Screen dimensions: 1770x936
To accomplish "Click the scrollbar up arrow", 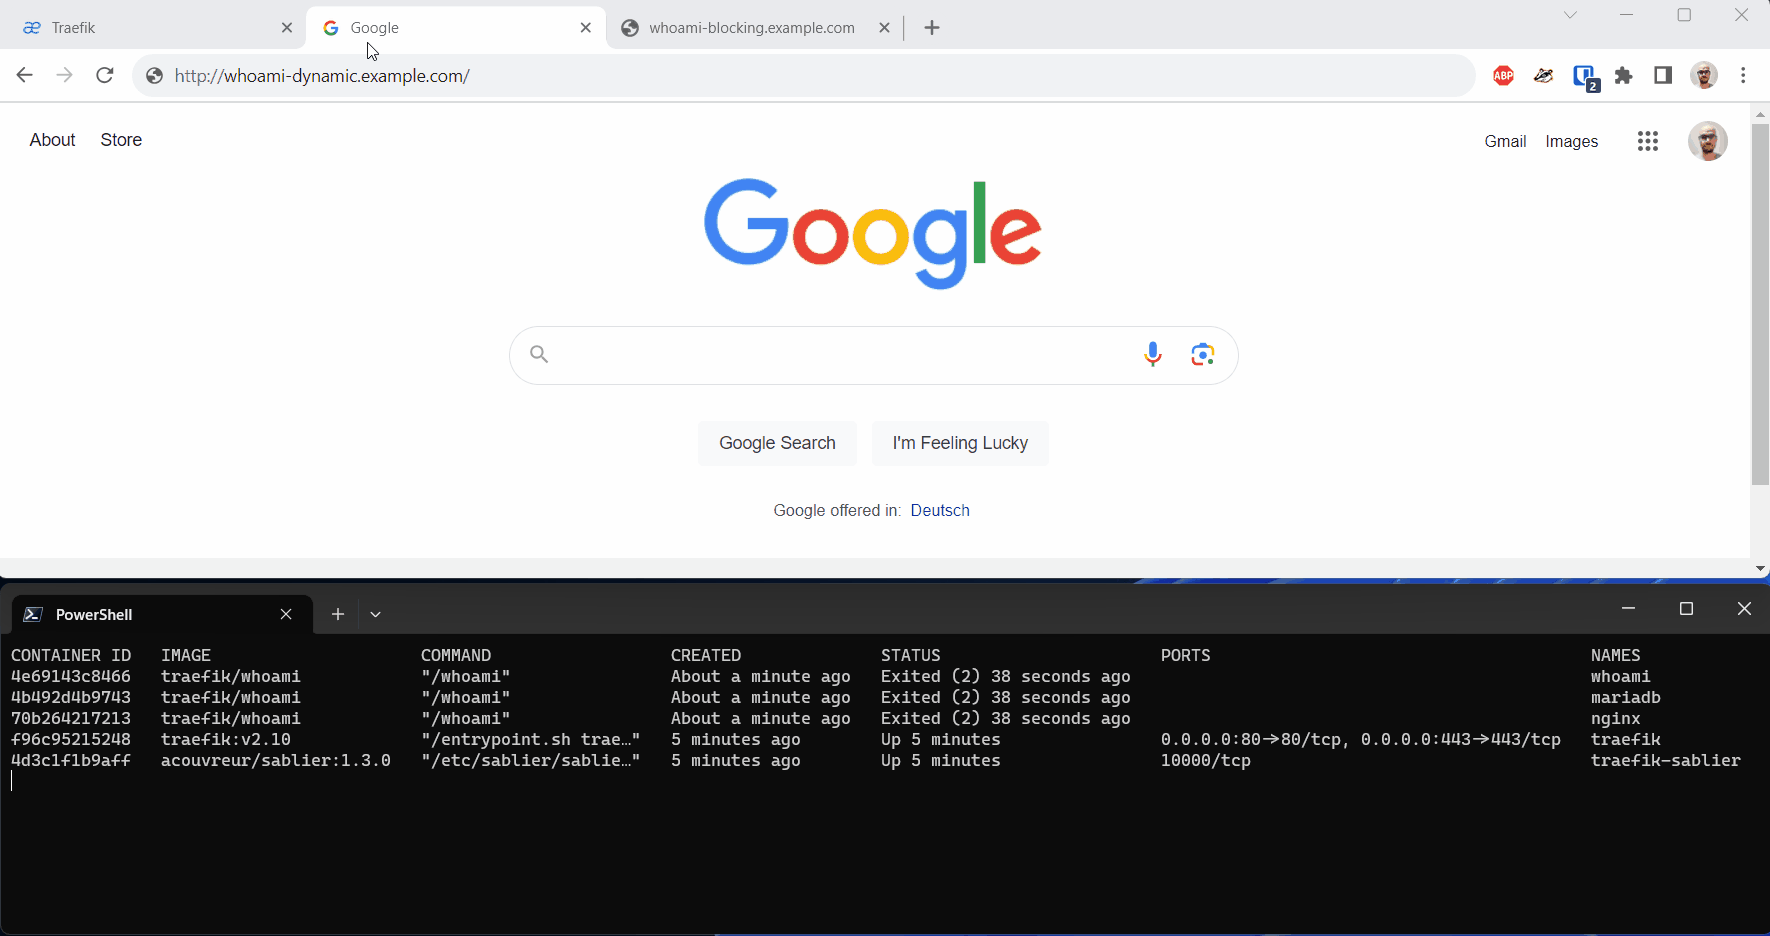I will (1760, 114).
